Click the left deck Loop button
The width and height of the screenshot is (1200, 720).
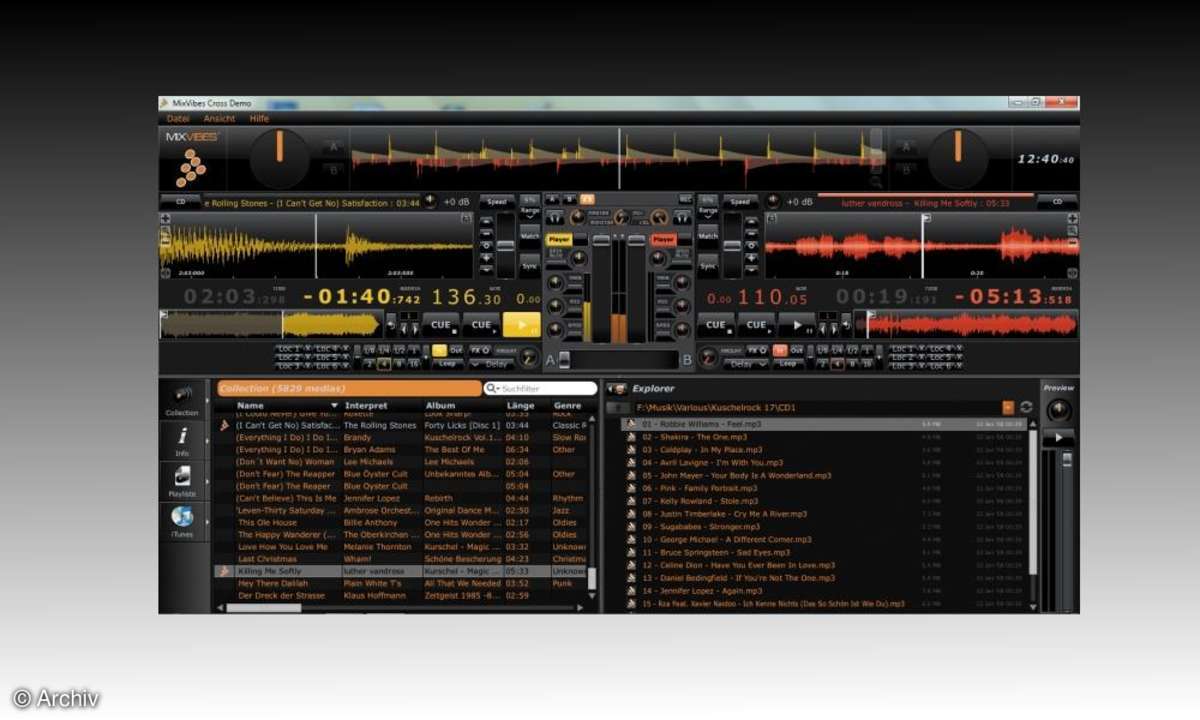[x=447, y=364]
